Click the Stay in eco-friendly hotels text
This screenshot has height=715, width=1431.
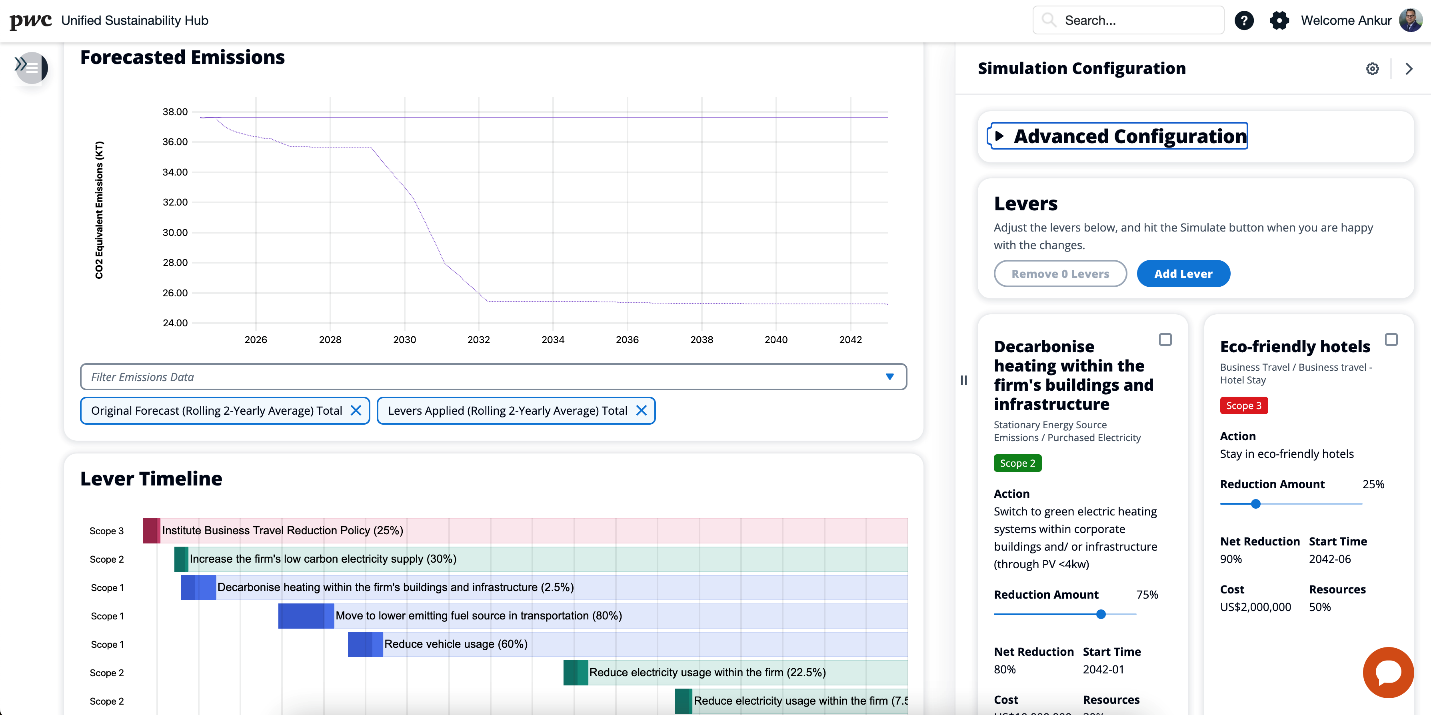(1287, 454)
